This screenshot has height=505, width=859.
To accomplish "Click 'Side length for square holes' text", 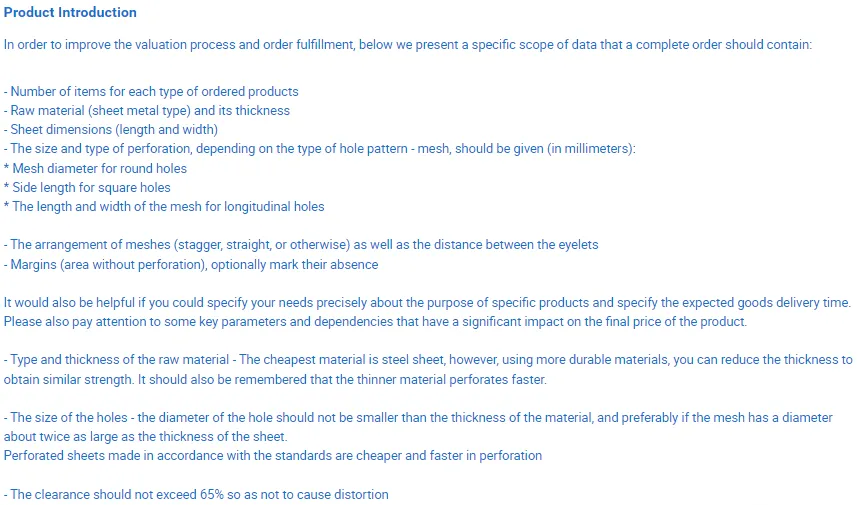I will 91,187.
